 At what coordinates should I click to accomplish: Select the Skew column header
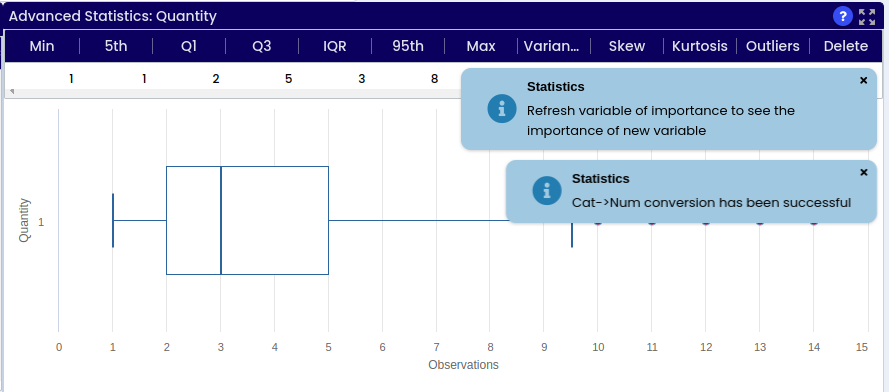coord(627,46)
